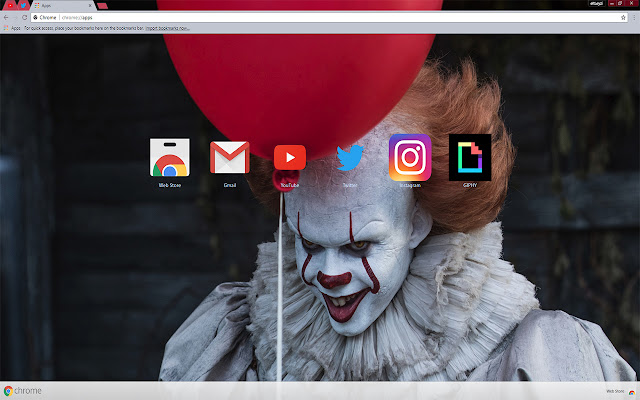Select the Apps tab
Image resolution: width=640 pixels, height=400 pixels.
click(x=61, y=6)
